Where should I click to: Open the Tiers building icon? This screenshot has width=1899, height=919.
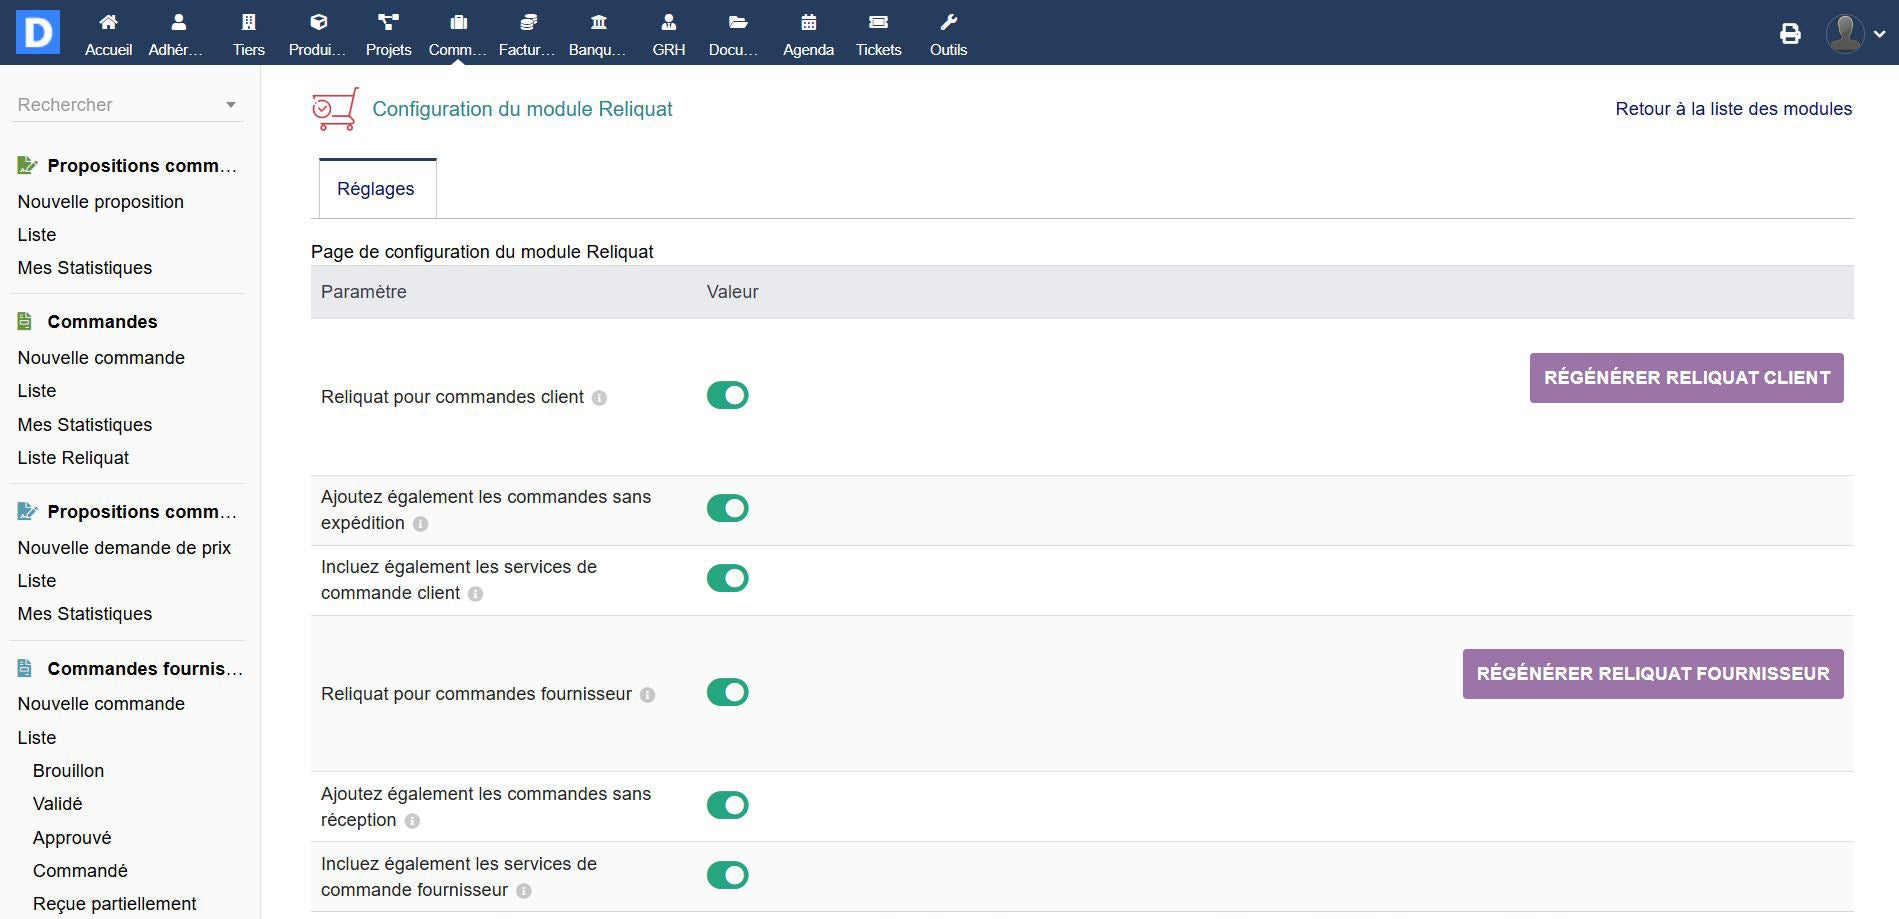tap(248, 23)
